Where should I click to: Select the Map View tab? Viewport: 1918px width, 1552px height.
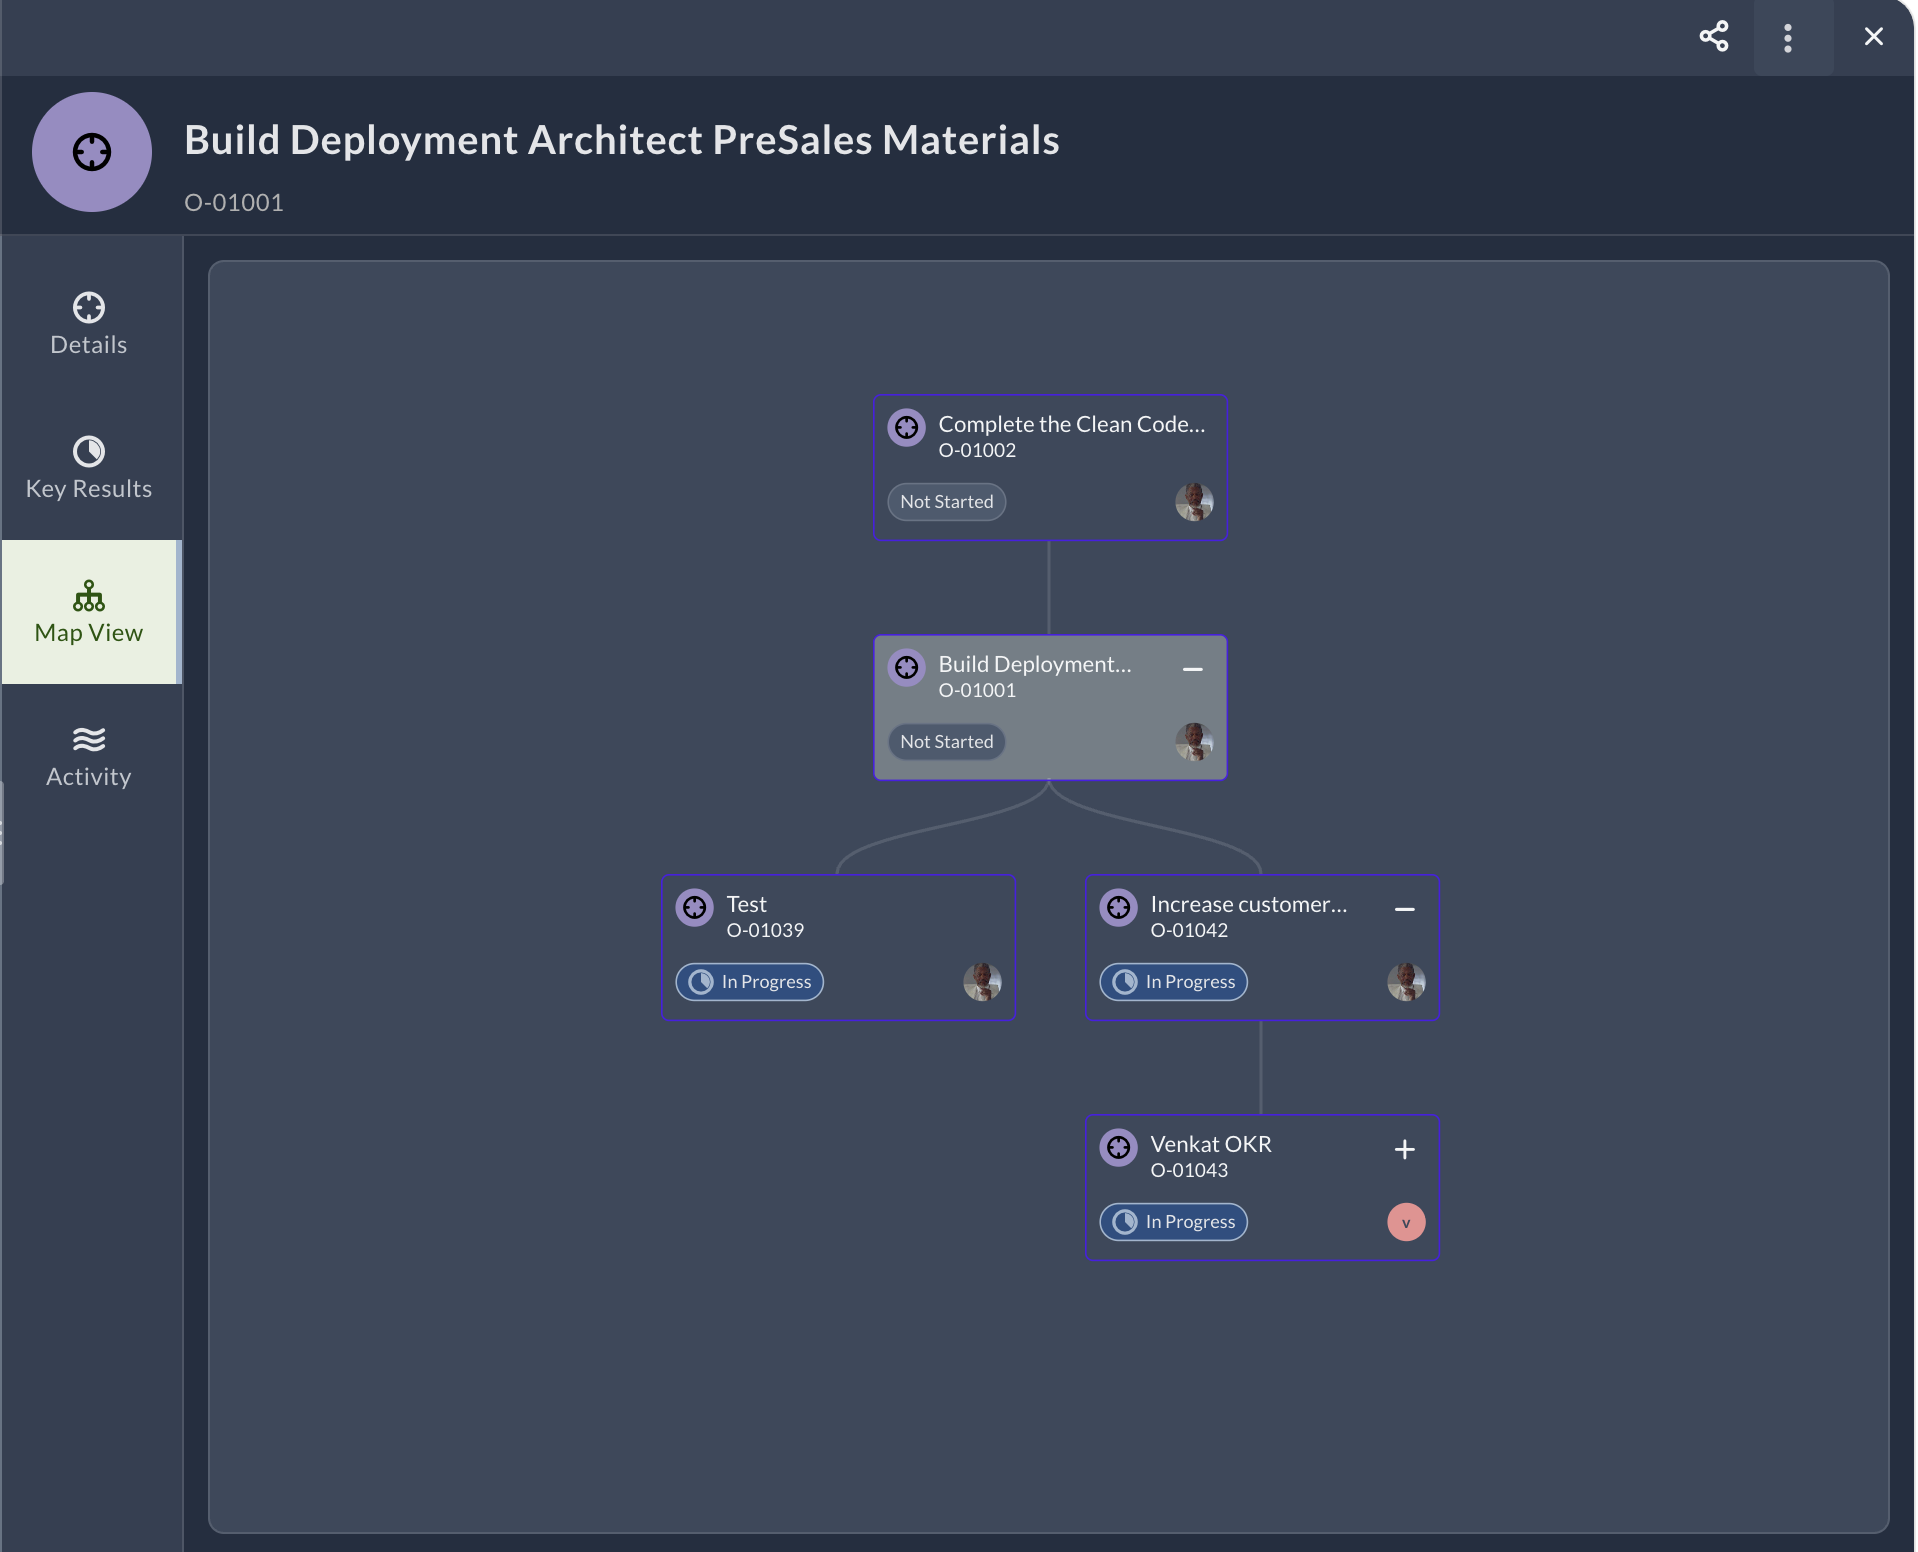pos(89,612)
